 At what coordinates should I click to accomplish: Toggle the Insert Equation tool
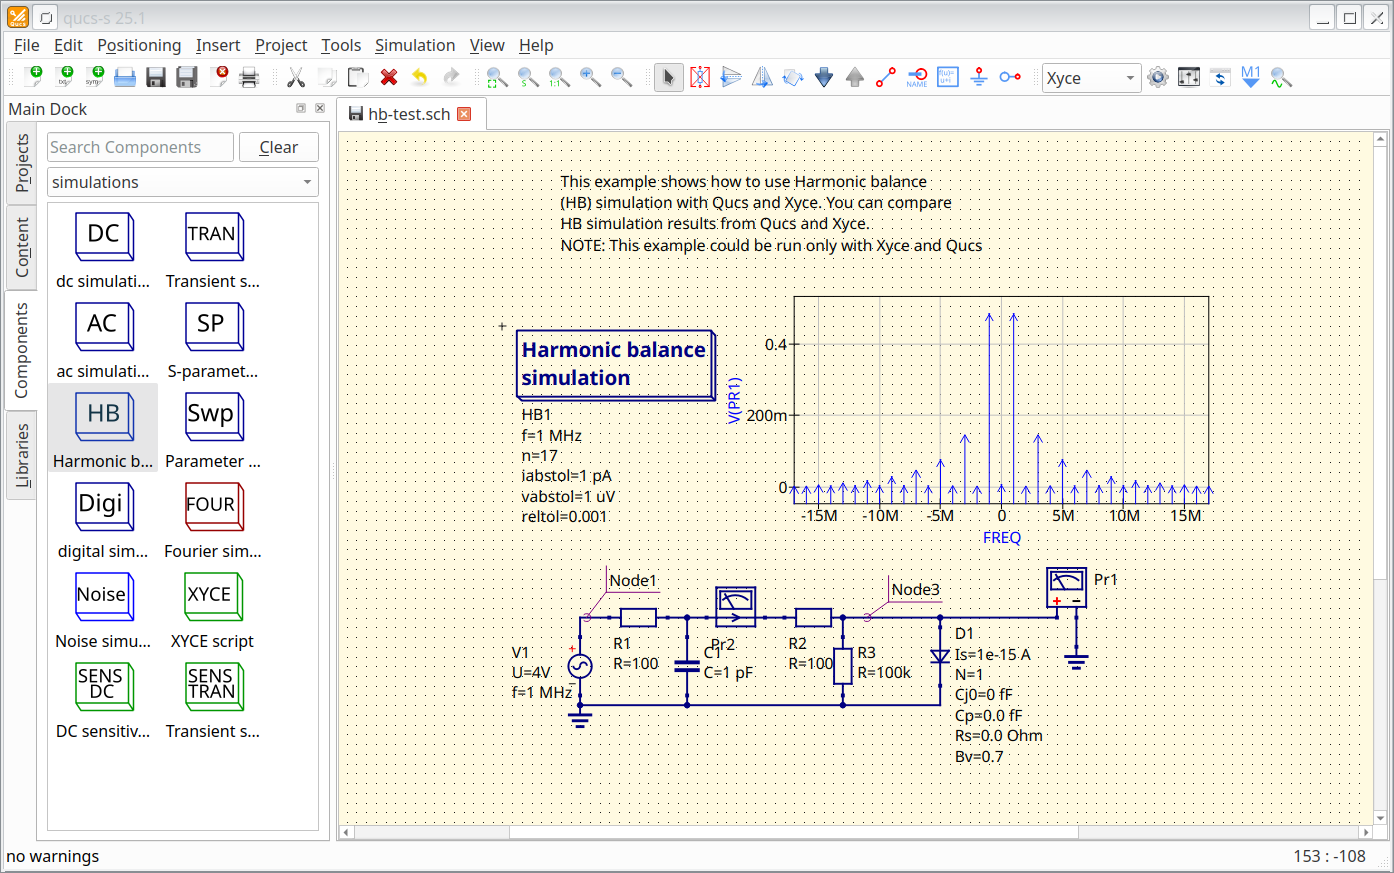point(948,78)
